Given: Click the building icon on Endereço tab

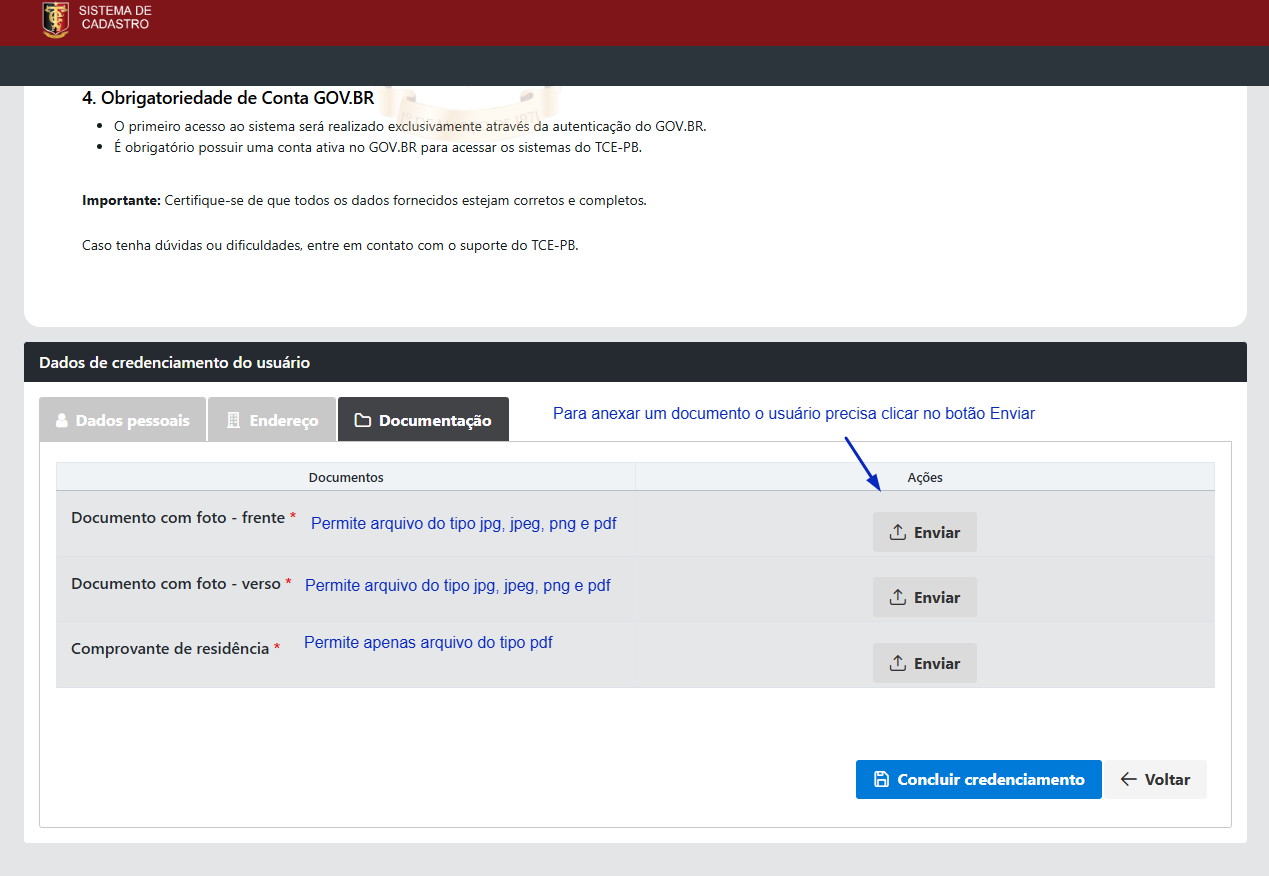Looking at the screenshot, I should tap(234, 421).
